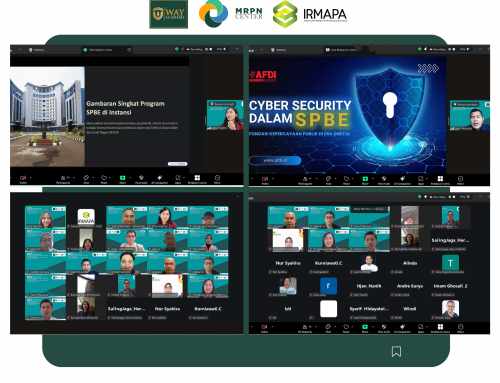Open React in the top-right Zoom window

[x=346, y=180]
